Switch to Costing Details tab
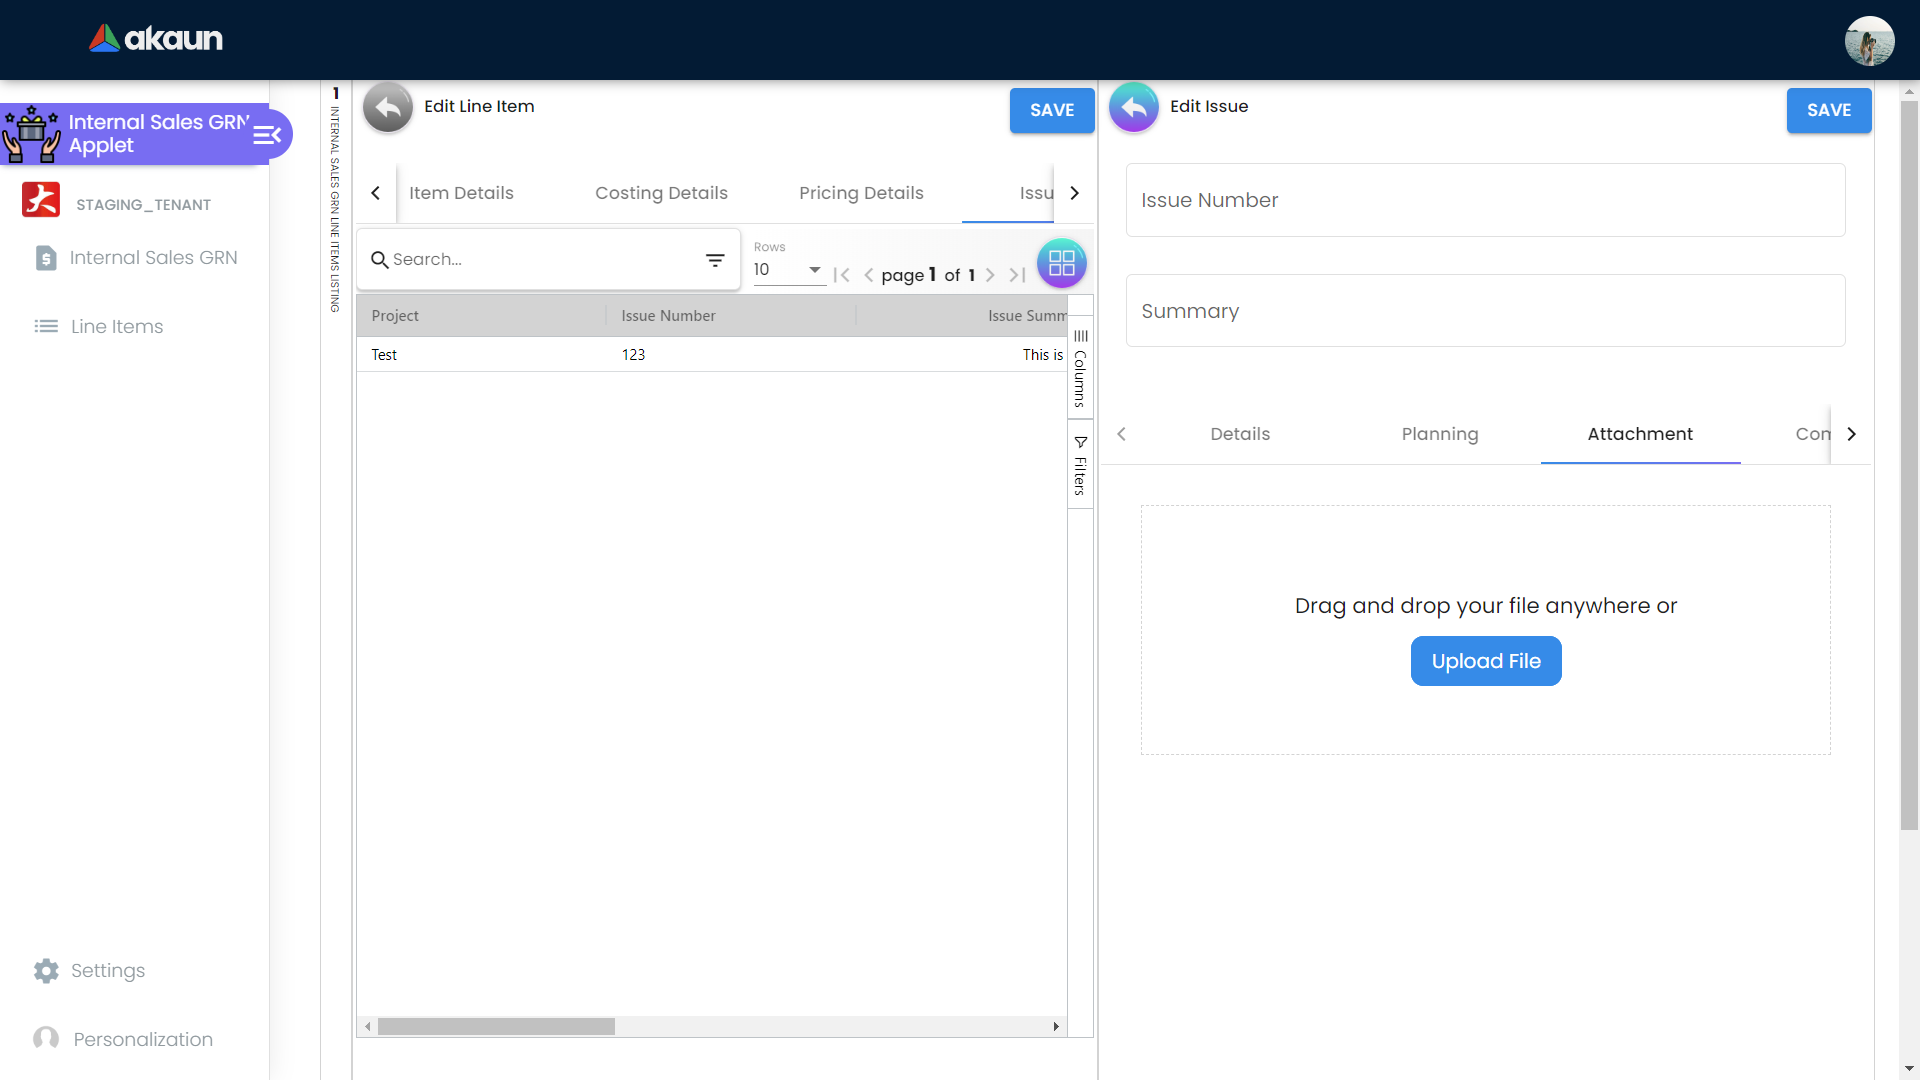Viewport: 1920px width, 1080px height. click(661, 193)
